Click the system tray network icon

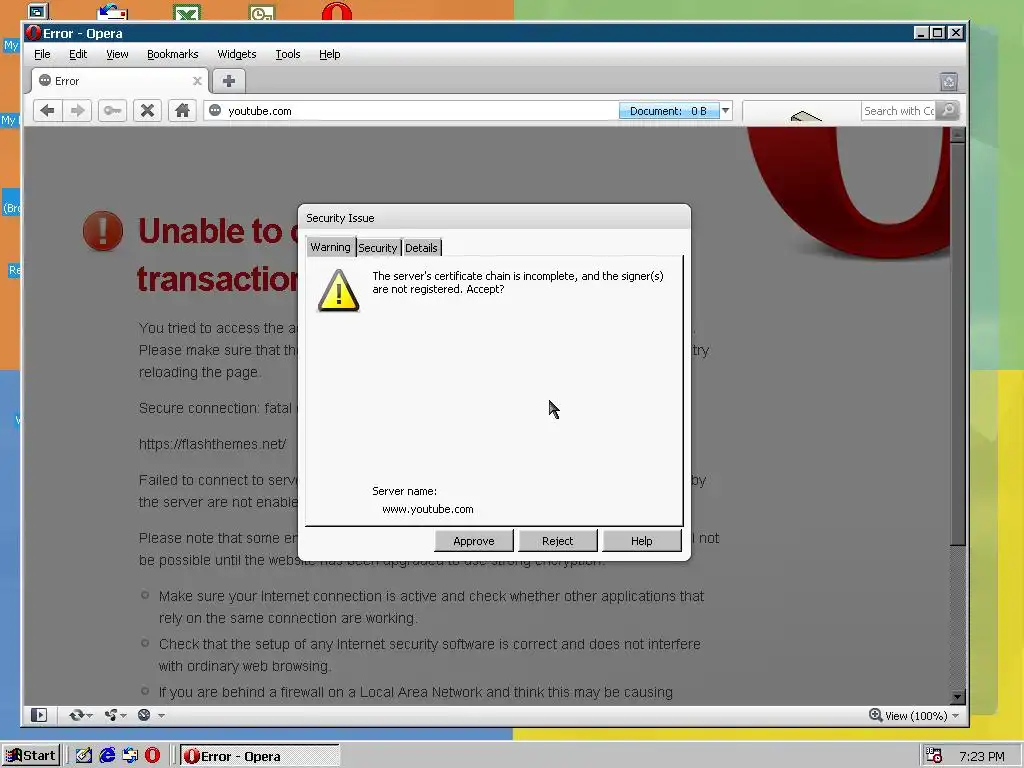coord(934,756)
